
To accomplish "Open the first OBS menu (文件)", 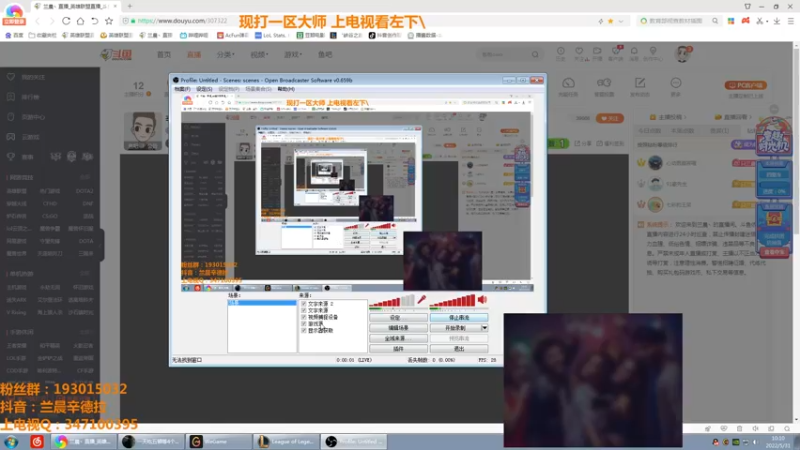I will click(182, 89).
